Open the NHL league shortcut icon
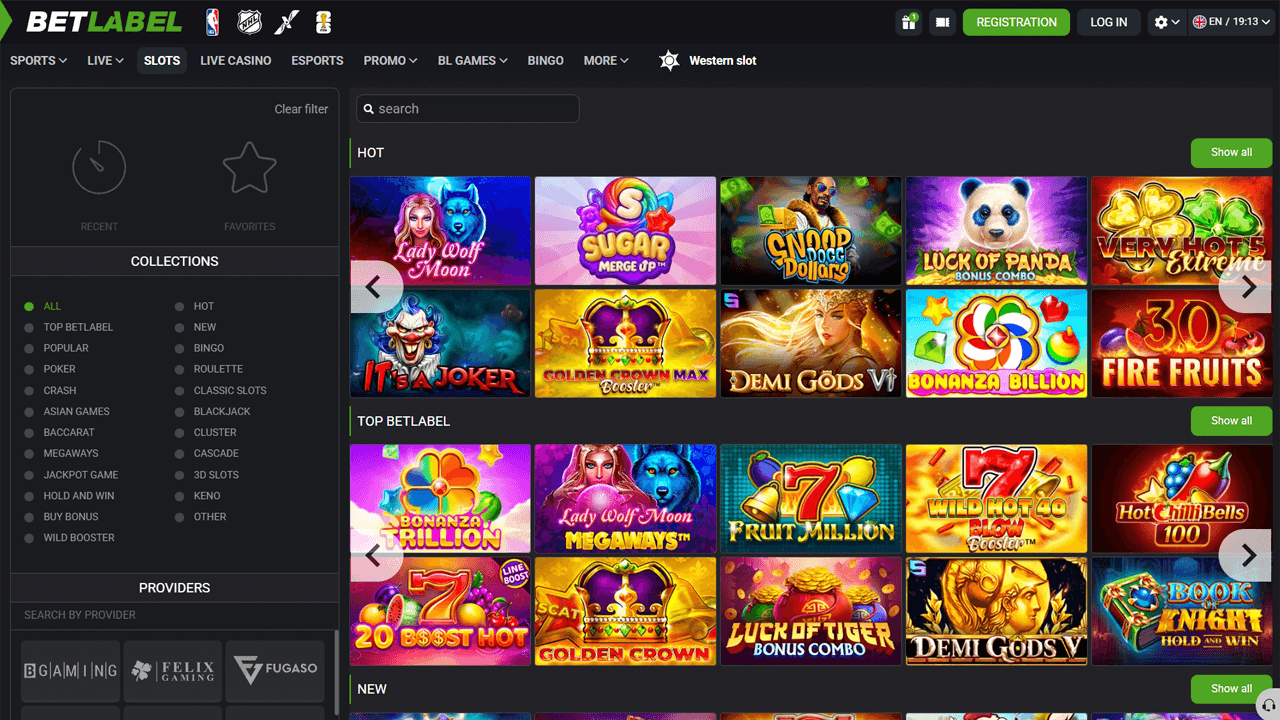Image resolution: width=1280 pixels, height=720 pixels. tap(249, 22)
